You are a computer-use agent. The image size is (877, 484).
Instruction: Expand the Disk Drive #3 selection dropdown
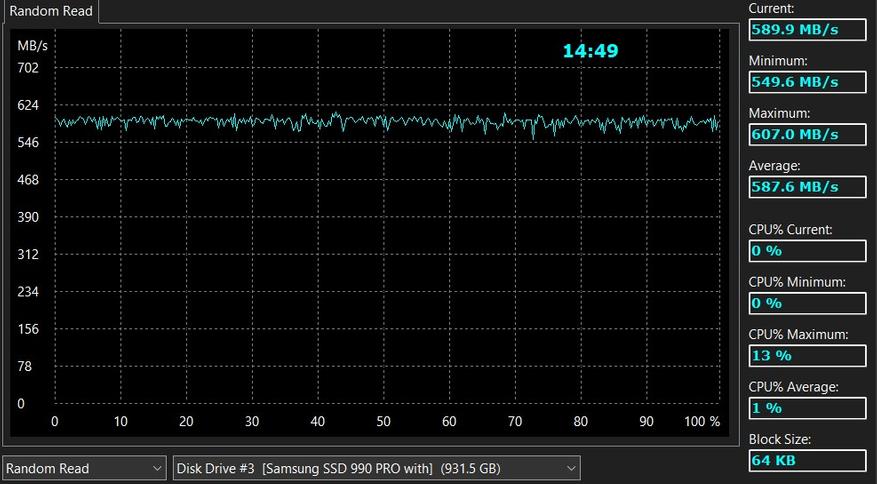coord(376,468)
